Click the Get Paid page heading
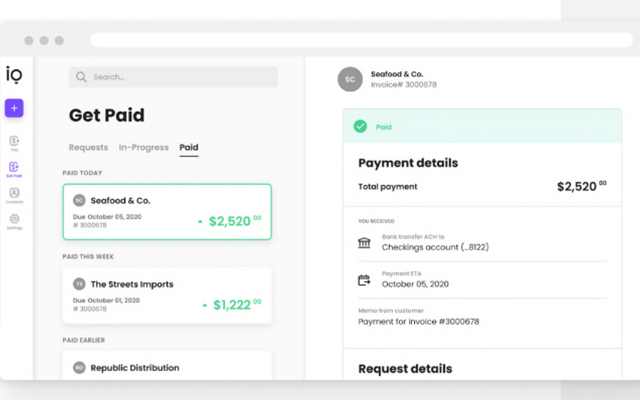The width and height of the screenshot is (640, 400). pos(107,115)
